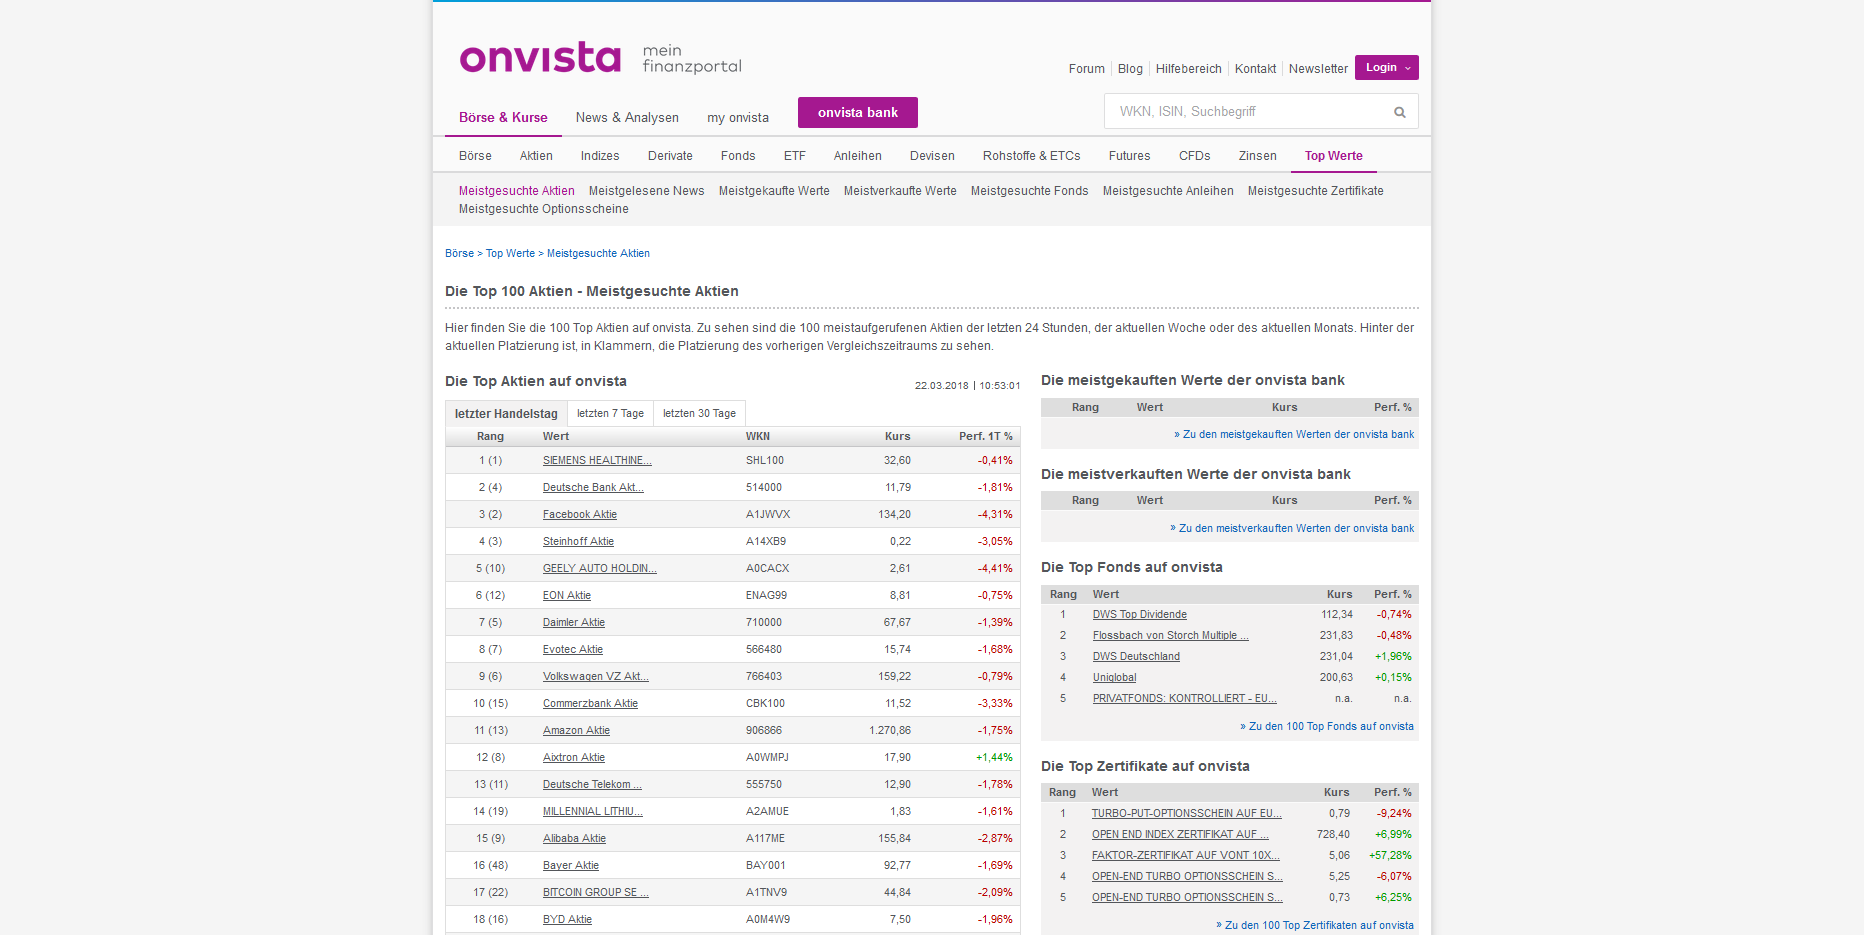Open EON Aktie link

pyautogui.click(x=567, y=596)
